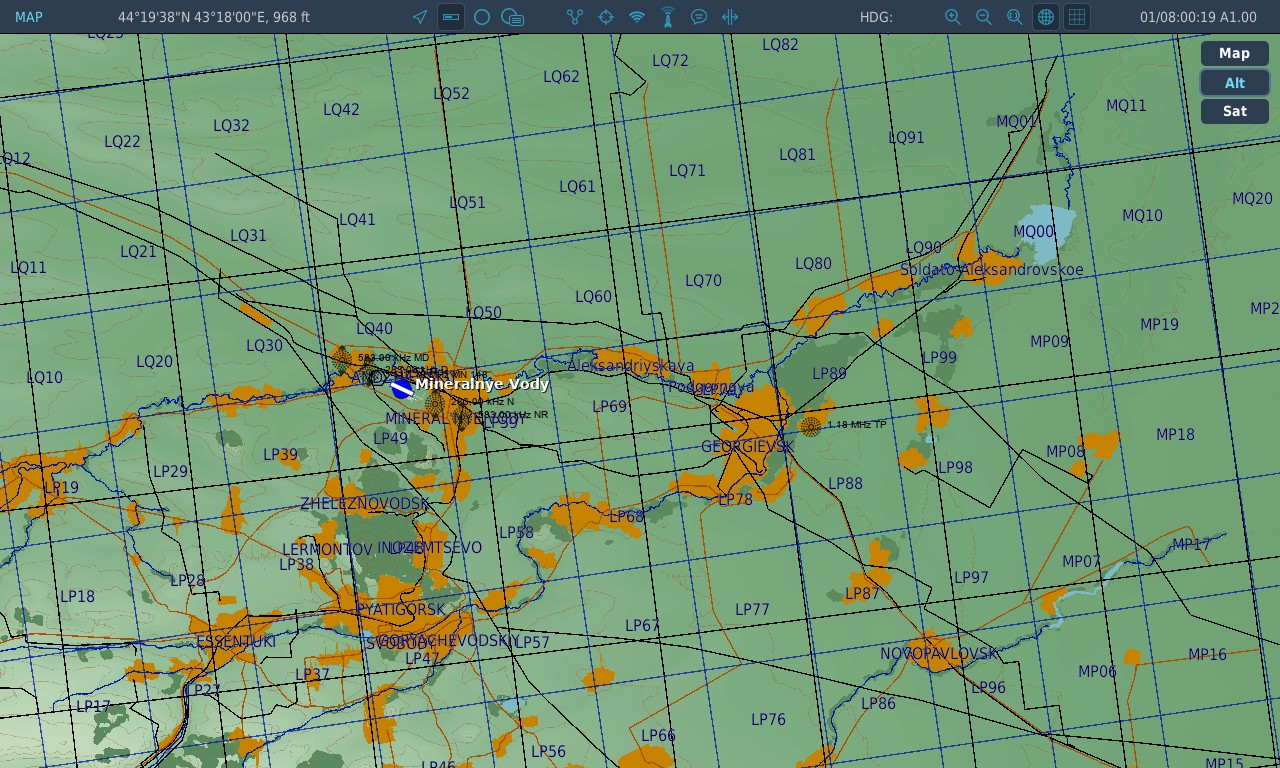This screenshot has width=1280, height=768.
Task: Click grid square label LQ70
Action: pyautogui.click(x=703, y=281)
